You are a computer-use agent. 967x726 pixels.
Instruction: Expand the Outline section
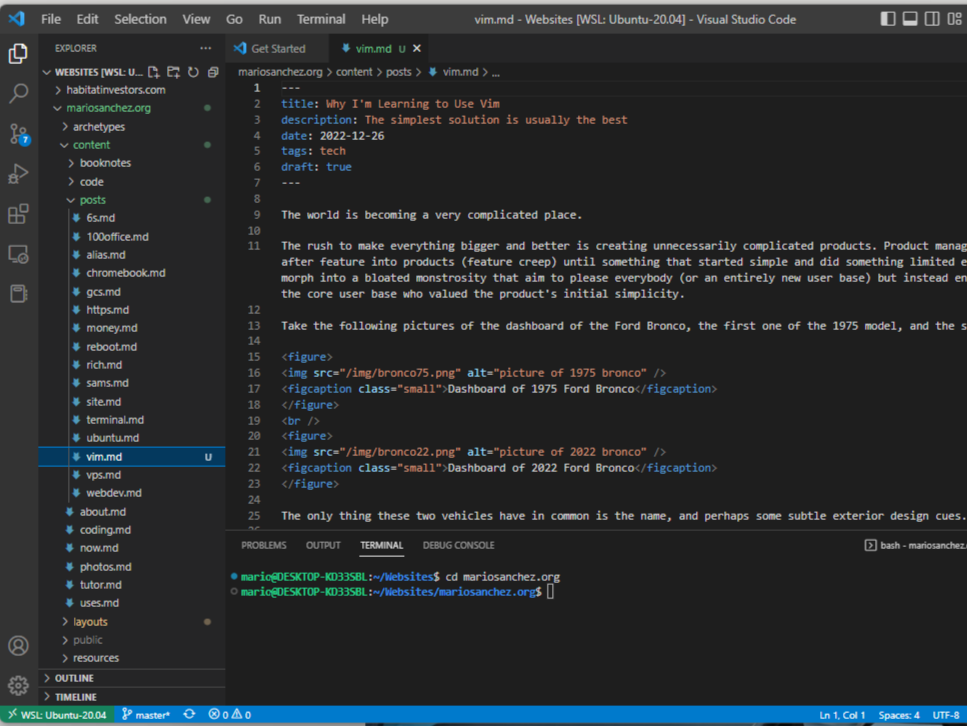pos(133,678)
